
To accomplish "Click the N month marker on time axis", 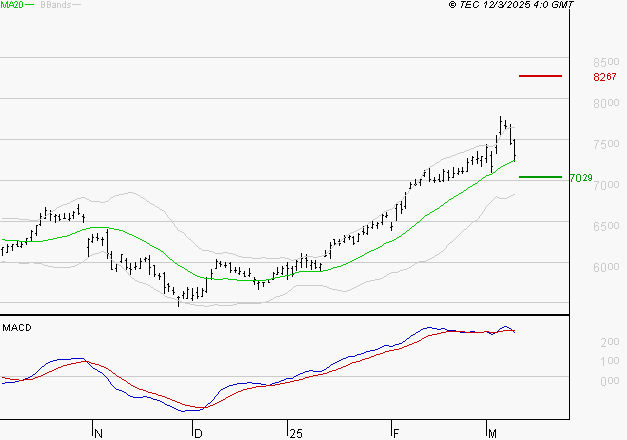I will point(98,433).
